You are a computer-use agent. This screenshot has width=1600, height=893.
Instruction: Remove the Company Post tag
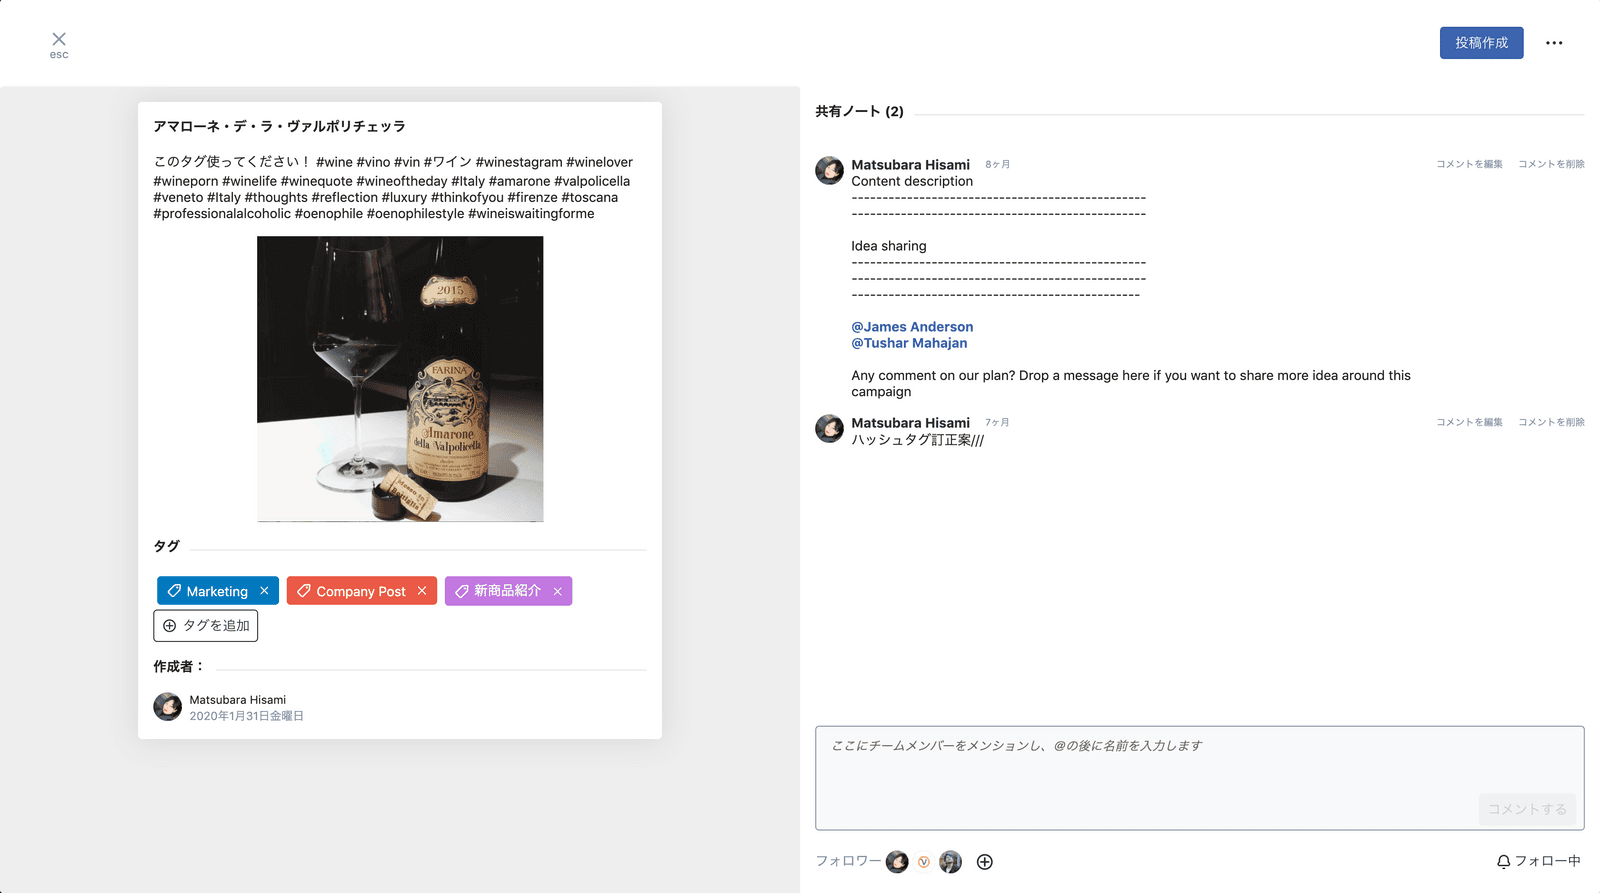click(422, 591)
